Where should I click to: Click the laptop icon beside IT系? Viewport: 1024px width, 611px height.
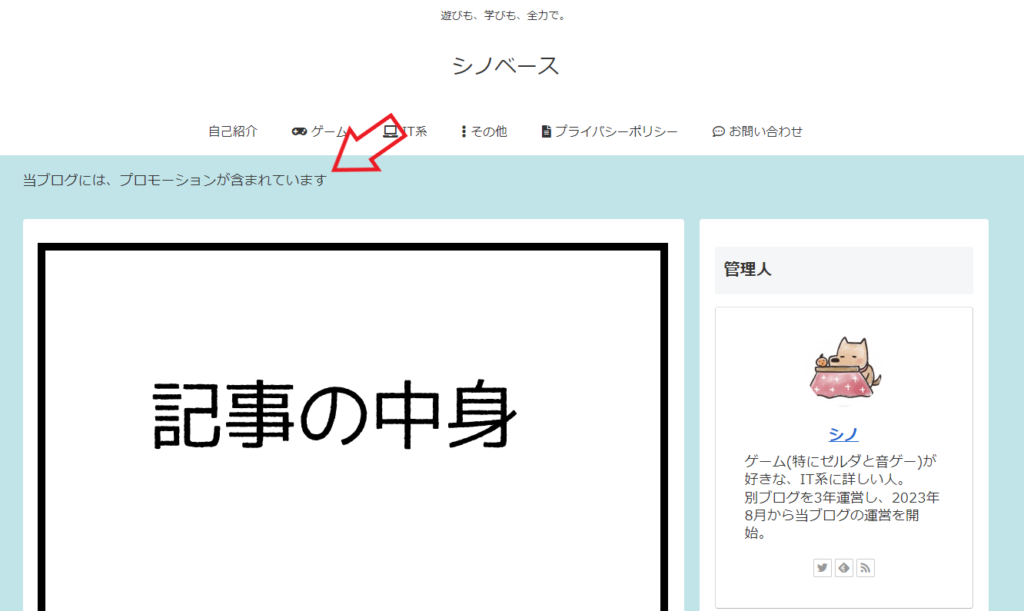coord(390,131)
